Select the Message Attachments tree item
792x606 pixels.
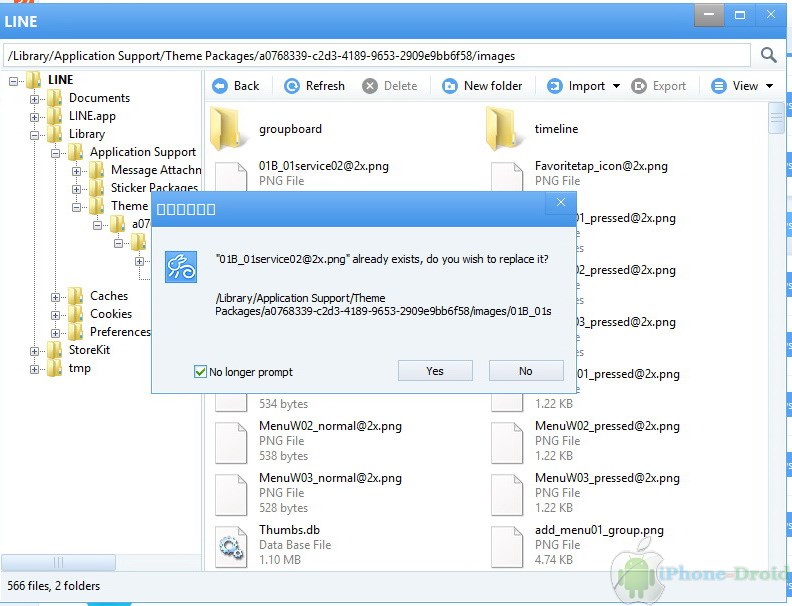tap(156, 170)
